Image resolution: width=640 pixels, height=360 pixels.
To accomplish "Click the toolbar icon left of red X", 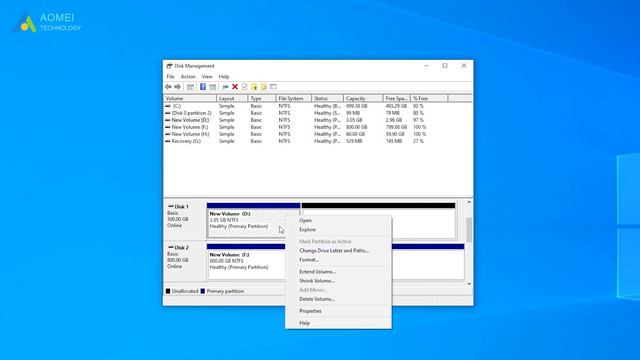I will 225,87.
